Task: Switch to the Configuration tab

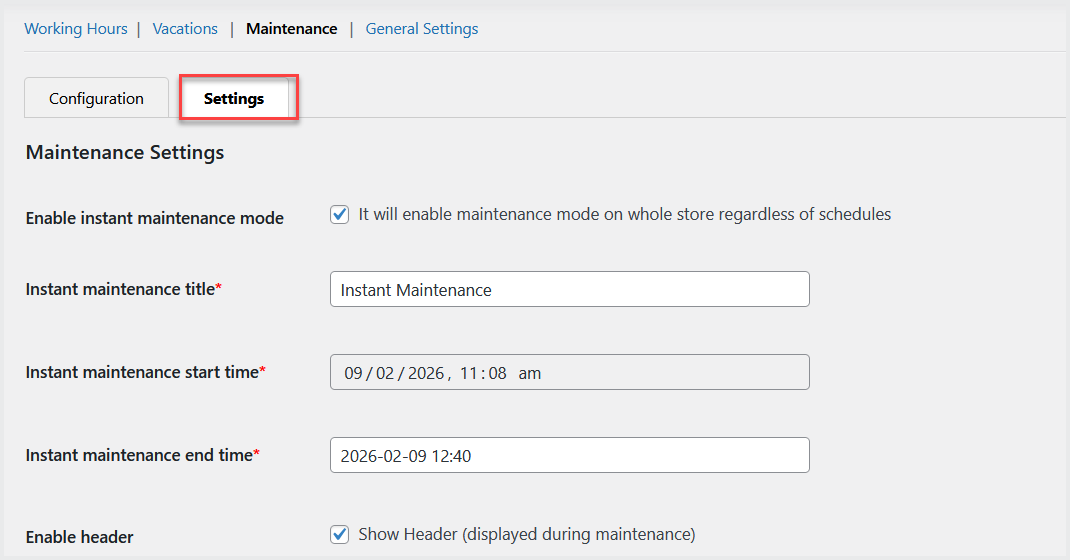Action: pyautogui.click(x=96, y=99)
